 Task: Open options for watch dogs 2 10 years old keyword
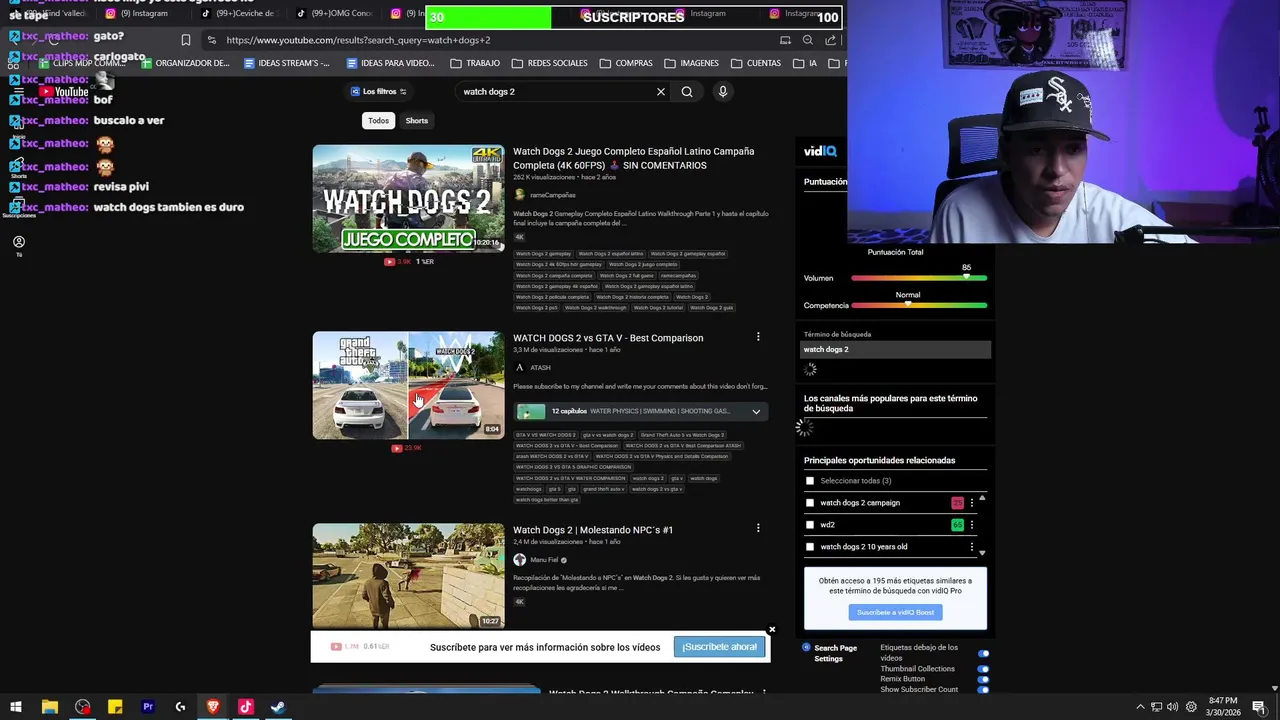pyautogui.click(x=972, y=547)
